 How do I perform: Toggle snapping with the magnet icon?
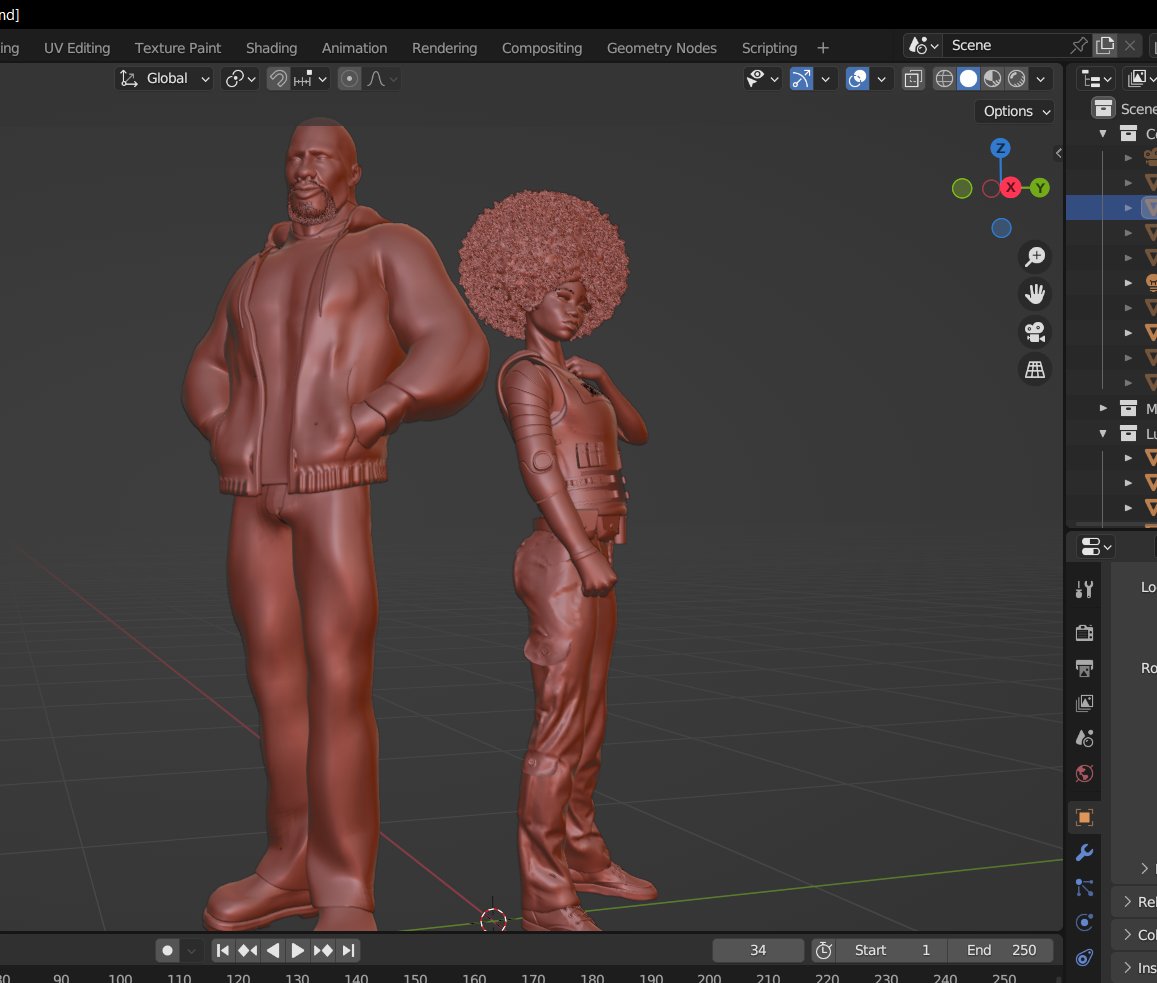278,79
